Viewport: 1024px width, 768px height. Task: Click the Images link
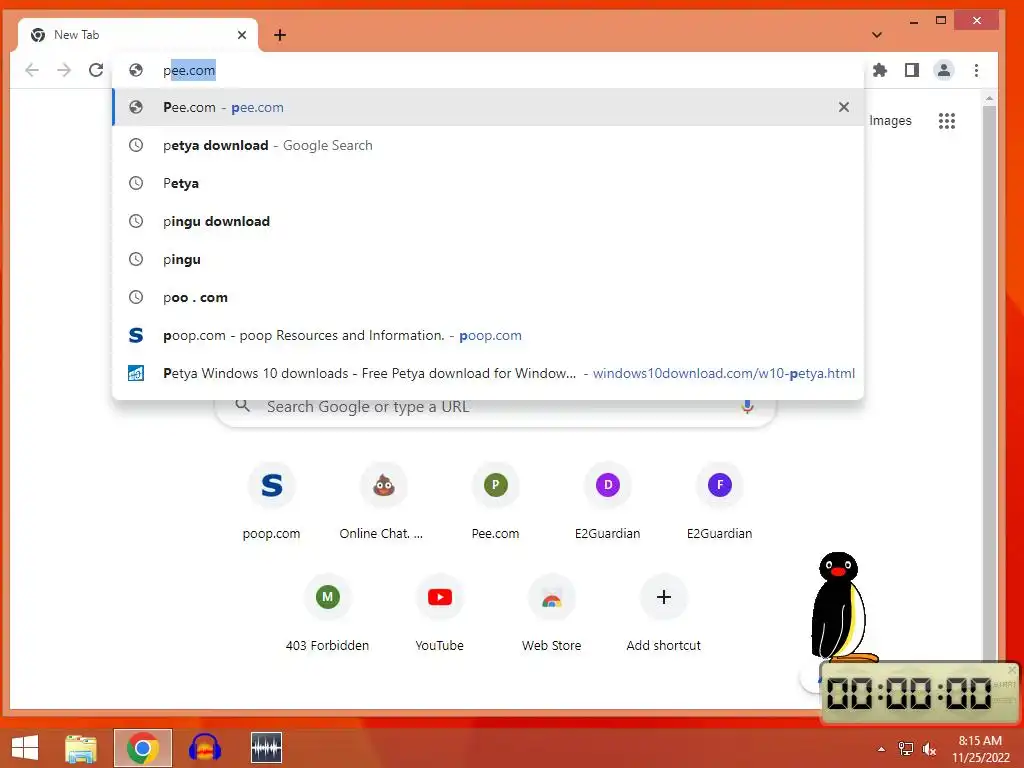pos(890,121)
